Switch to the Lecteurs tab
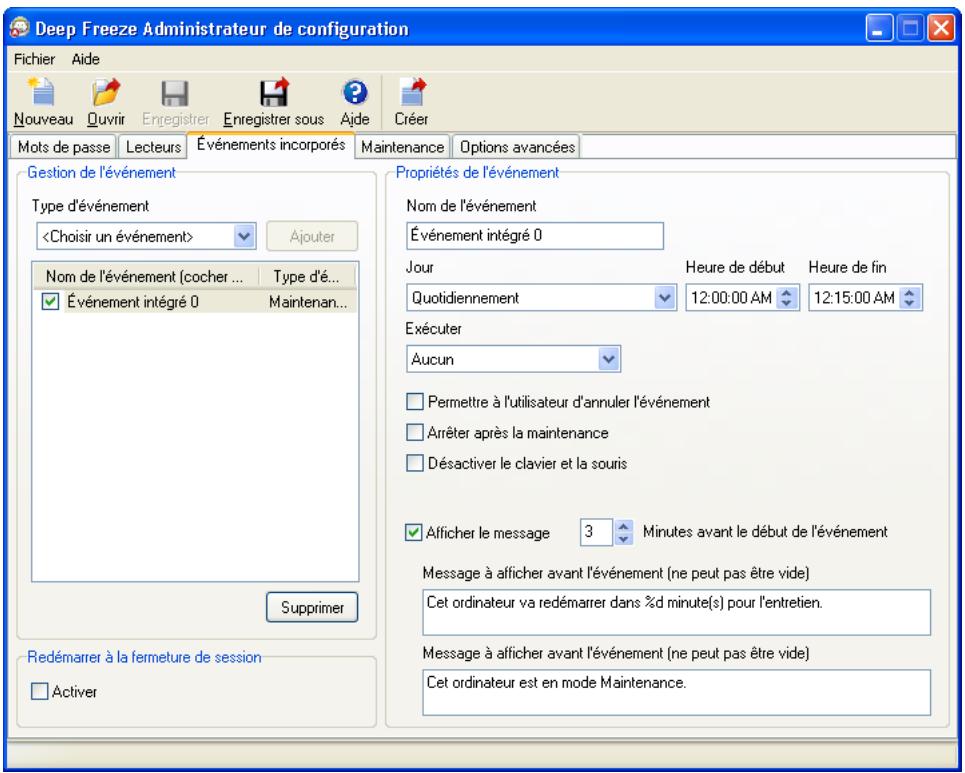Screen dimensions: 965x773 click(x=153, y=147)
